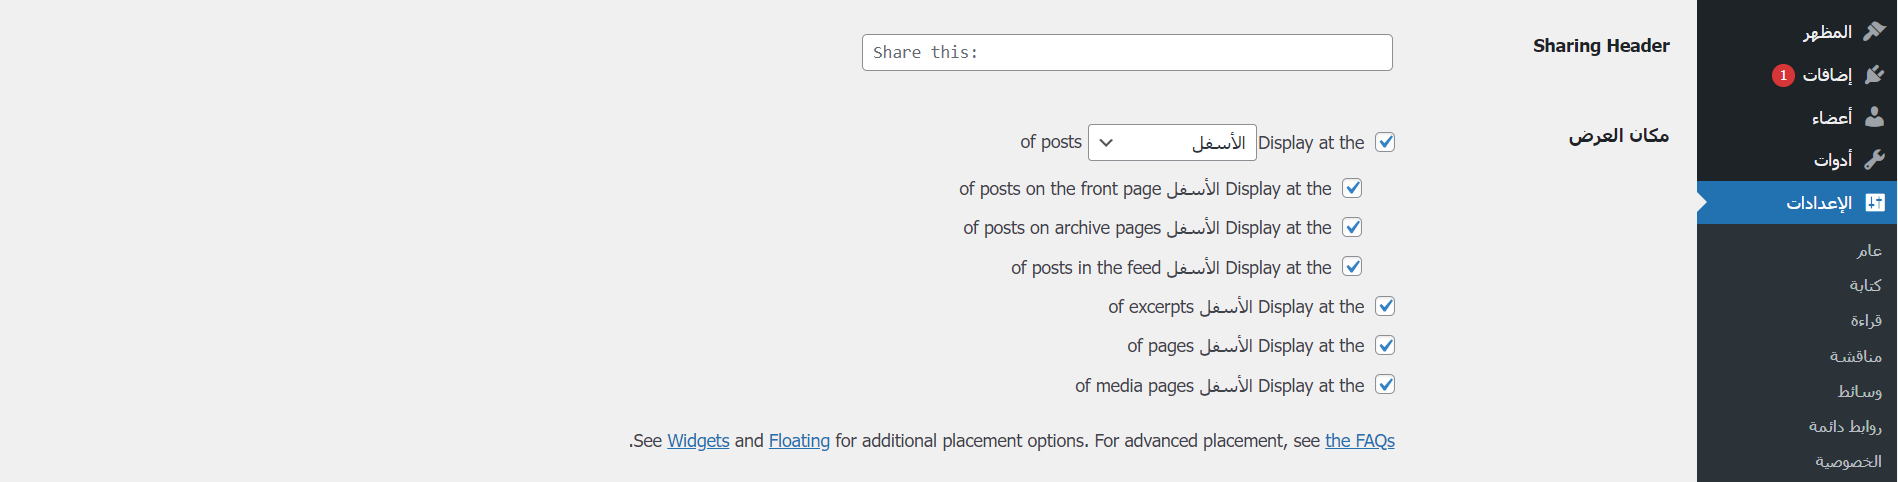Click the Sharing Header text field
This screenshot has height=482, width=1898.
pyautogui.click(x=1127, y=53)
